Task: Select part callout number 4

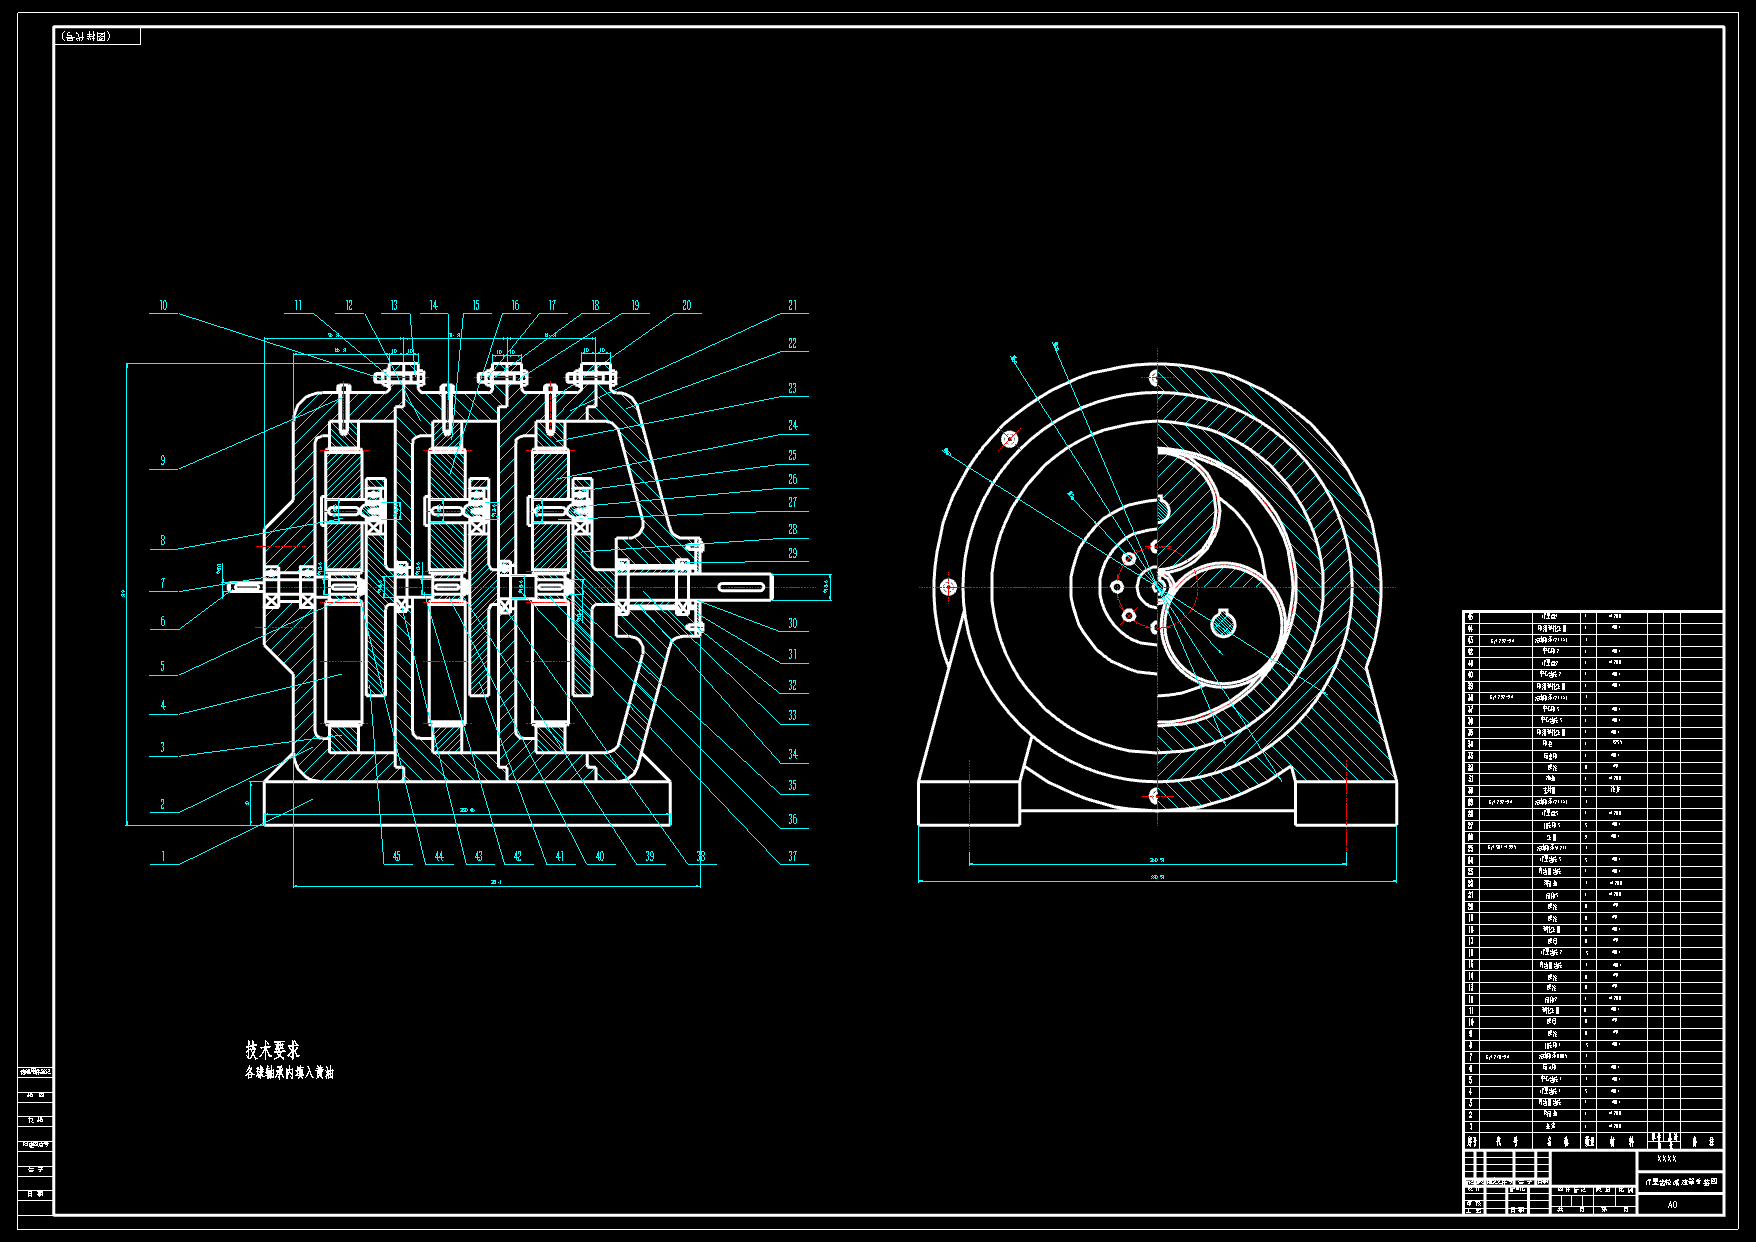Action: pos(163,706)
